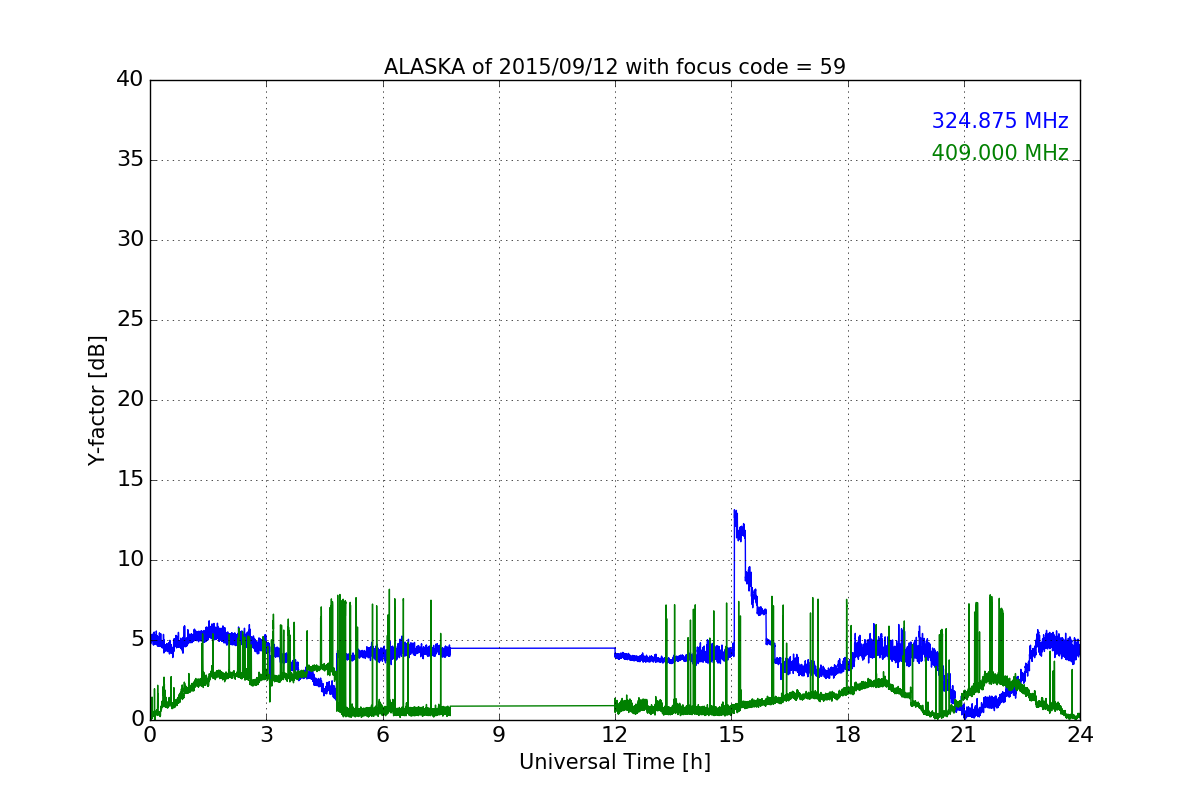Click x-axis tick label '12'
Image resolution: width=1200 pixels, height=800 pixels.
pos(615,734)
